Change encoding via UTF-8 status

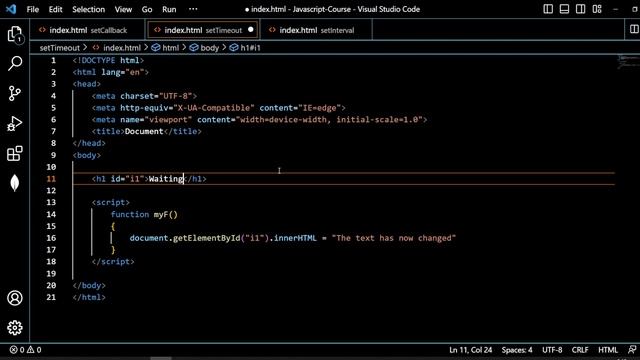click(552, 350)
